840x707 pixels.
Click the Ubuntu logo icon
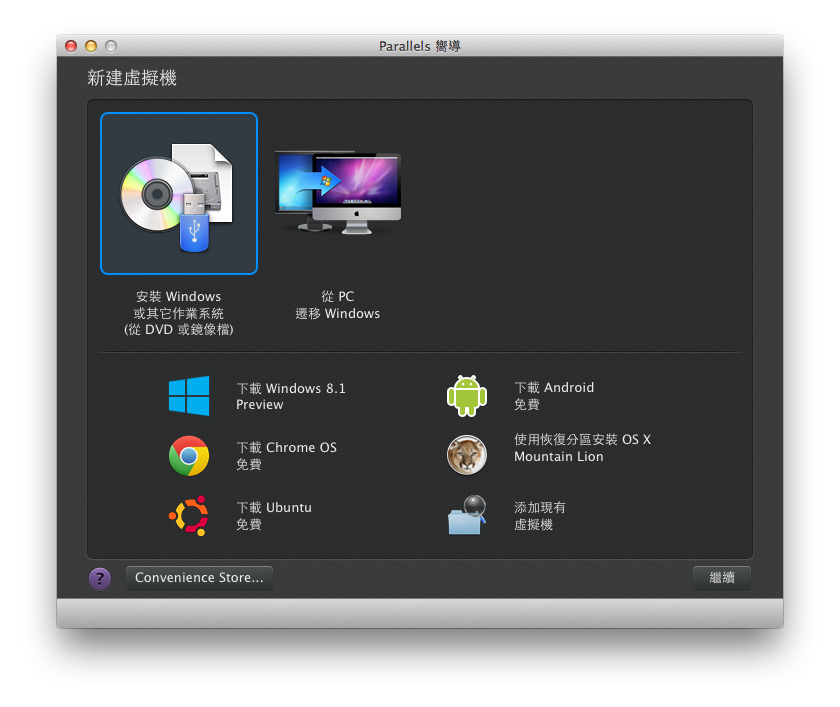[189, 516]
